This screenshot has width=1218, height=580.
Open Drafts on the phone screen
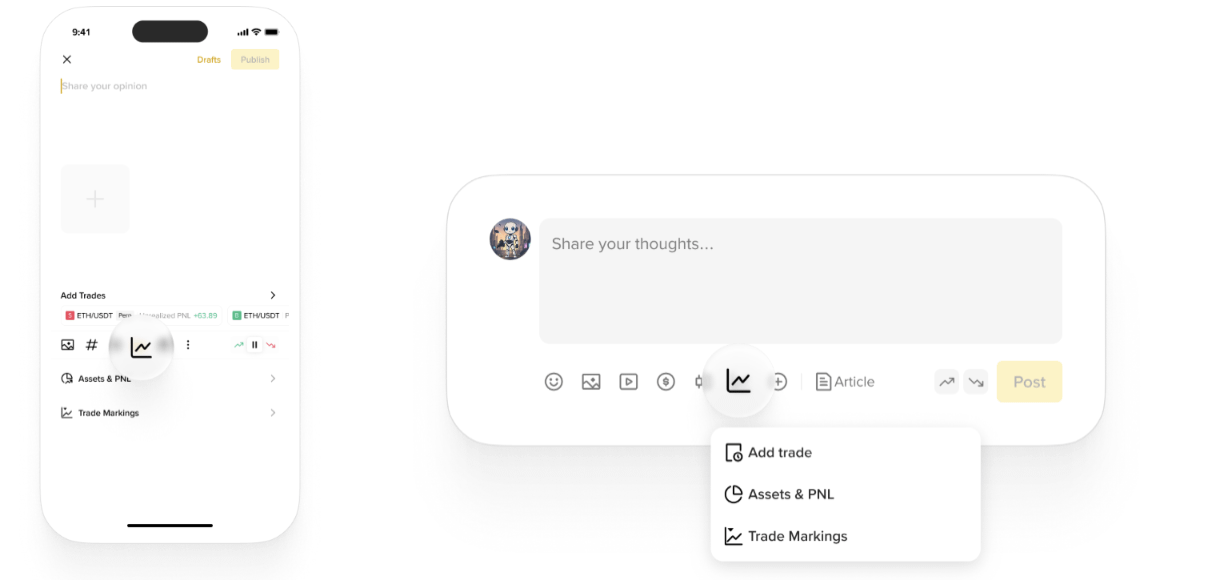209,60
